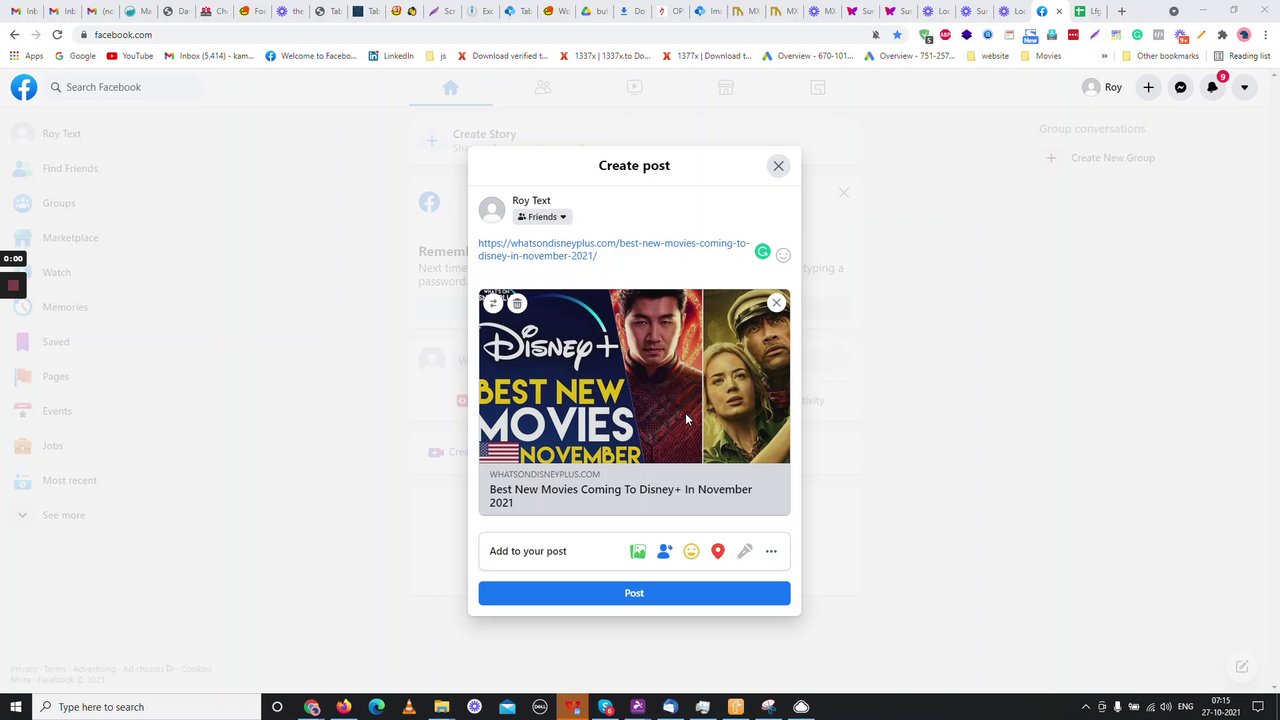Click the microphone icon in Add to your post

click(745, 551)
